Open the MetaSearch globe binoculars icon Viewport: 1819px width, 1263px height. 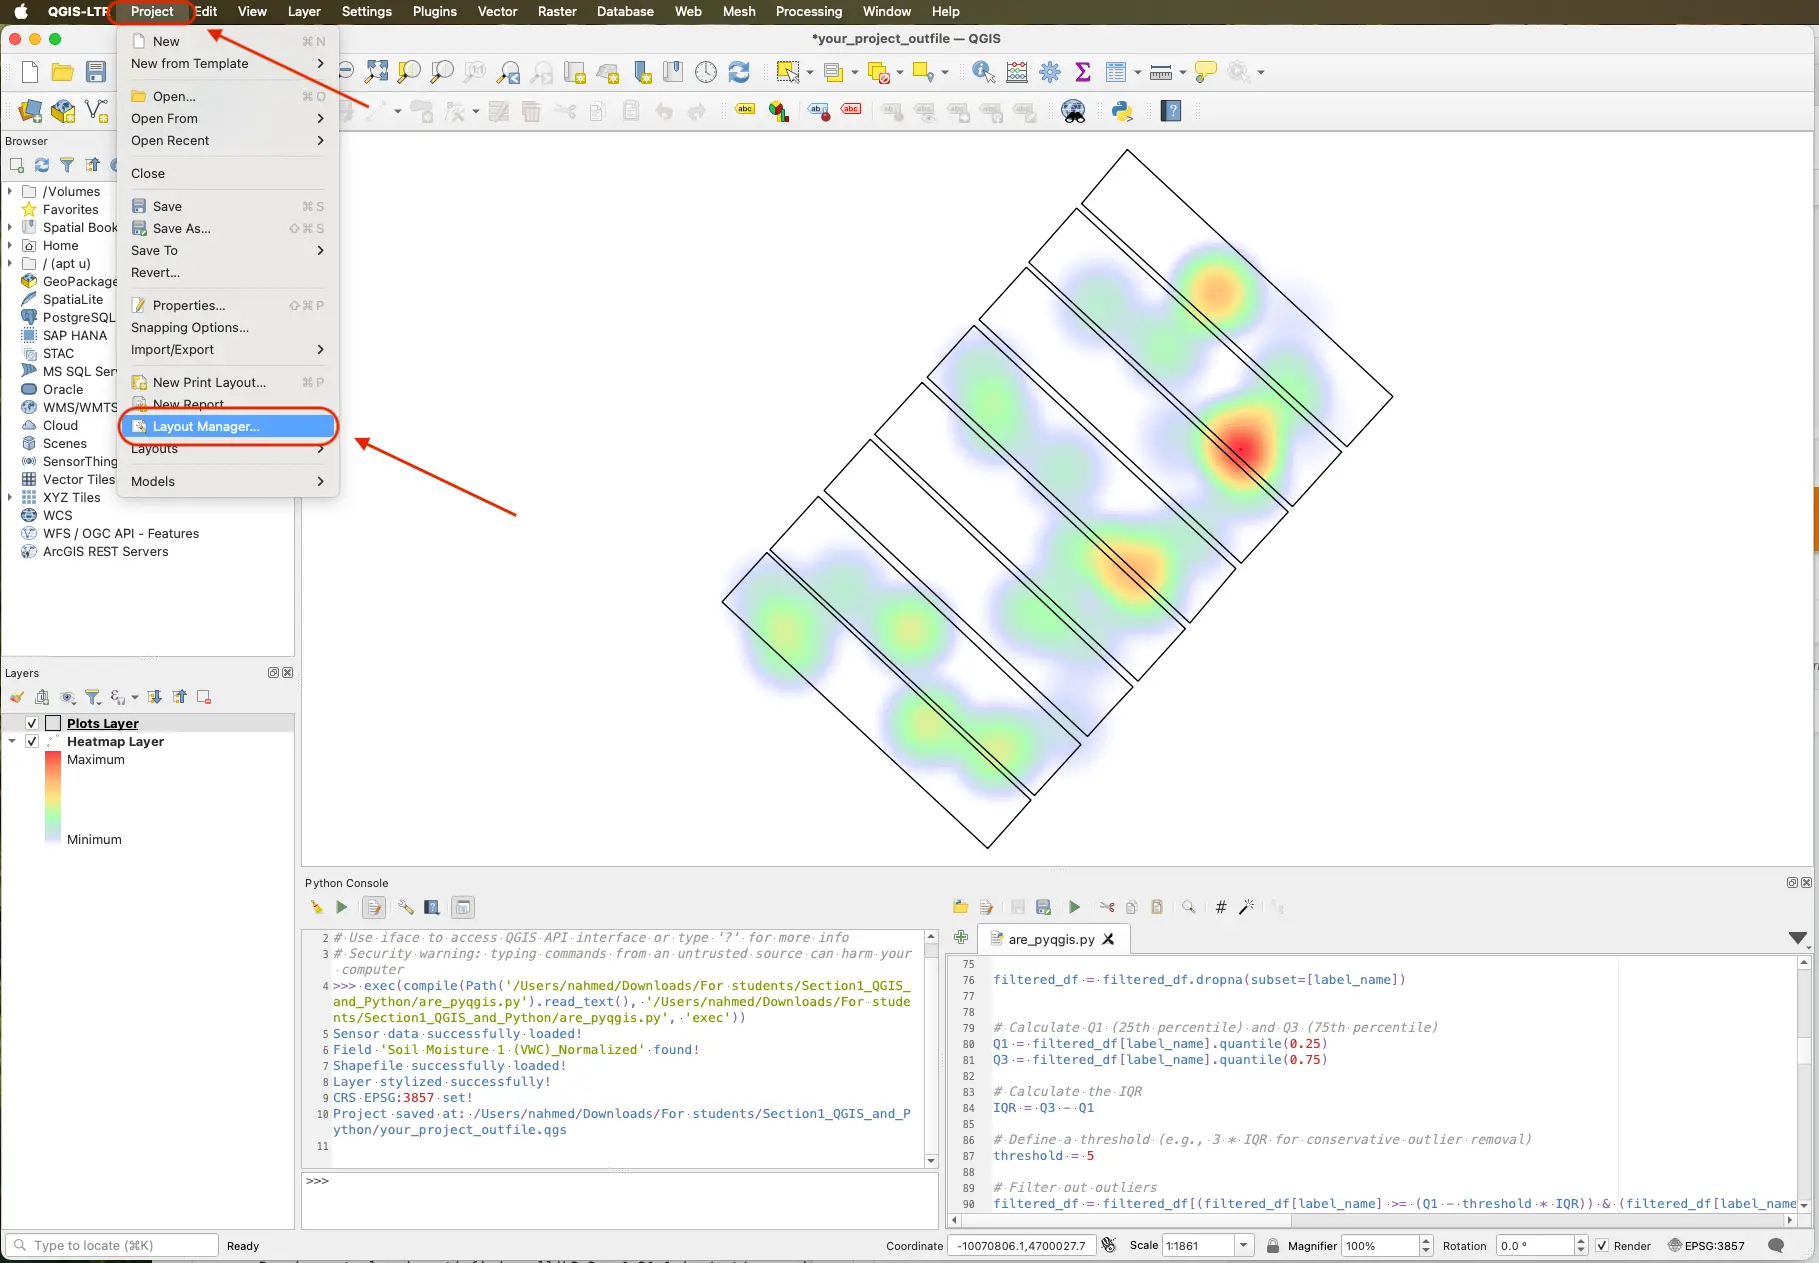coord(1073,111)
